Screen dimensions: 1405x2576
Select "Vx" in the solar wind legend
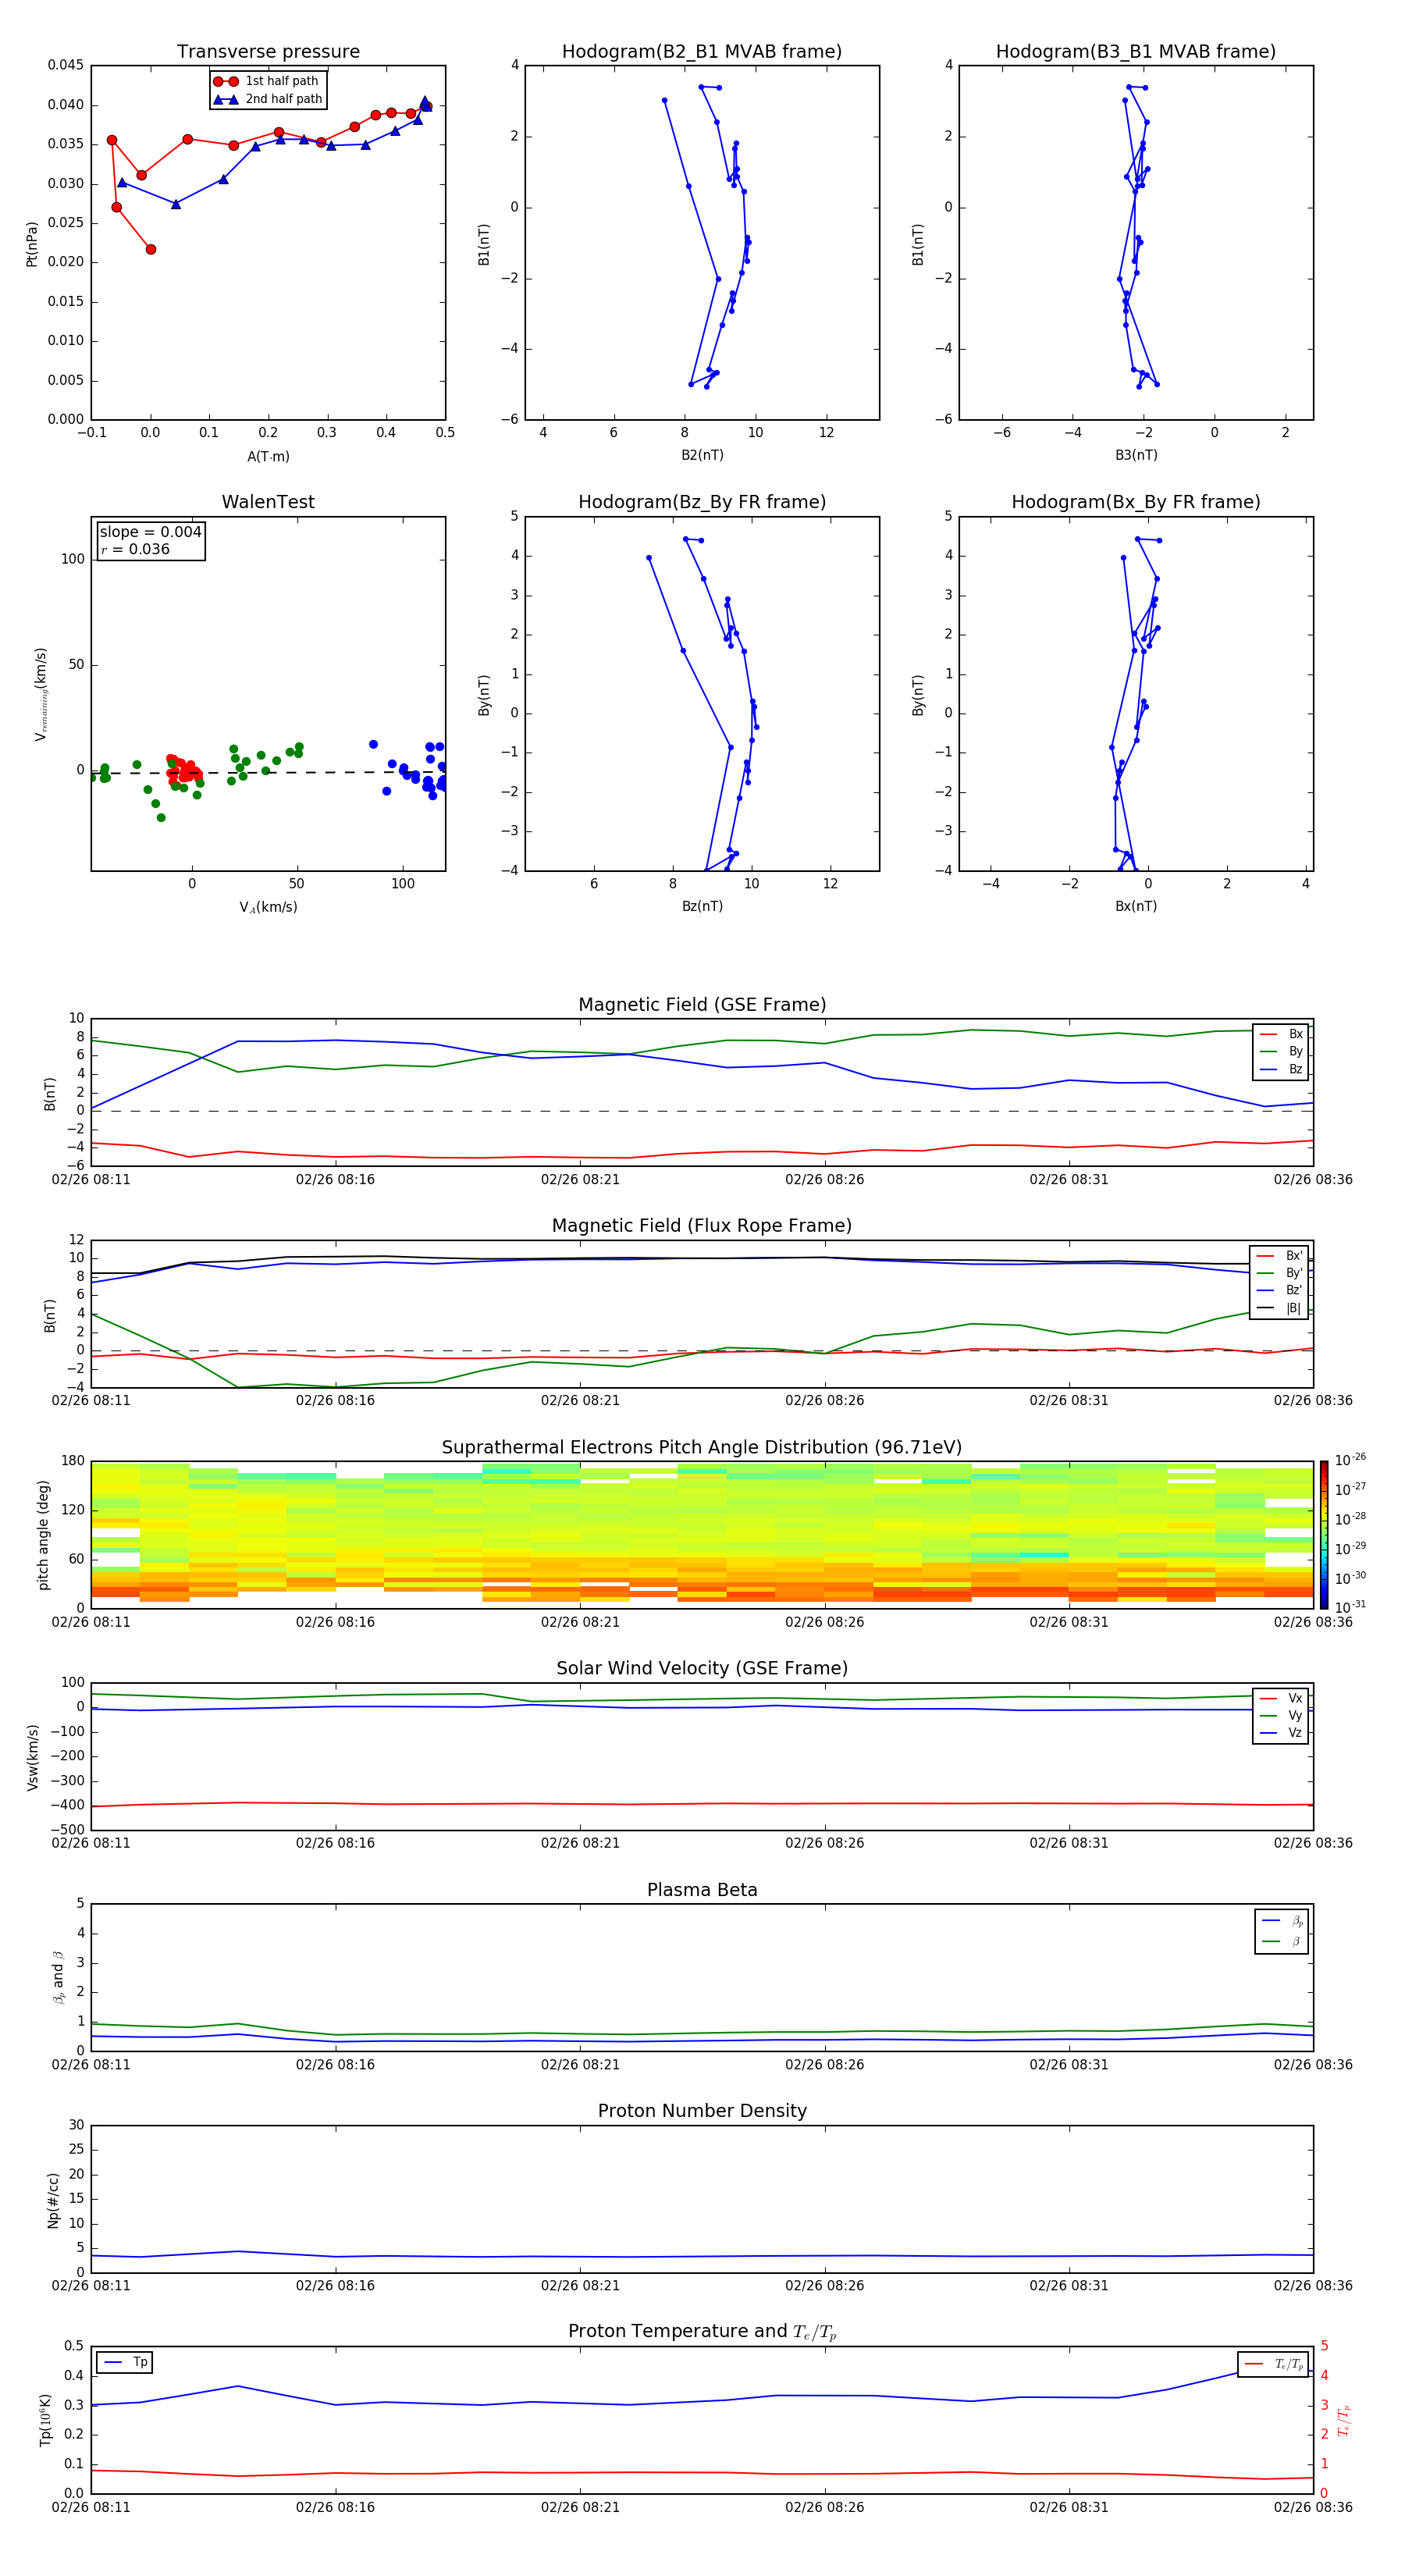(1281, 1699)
